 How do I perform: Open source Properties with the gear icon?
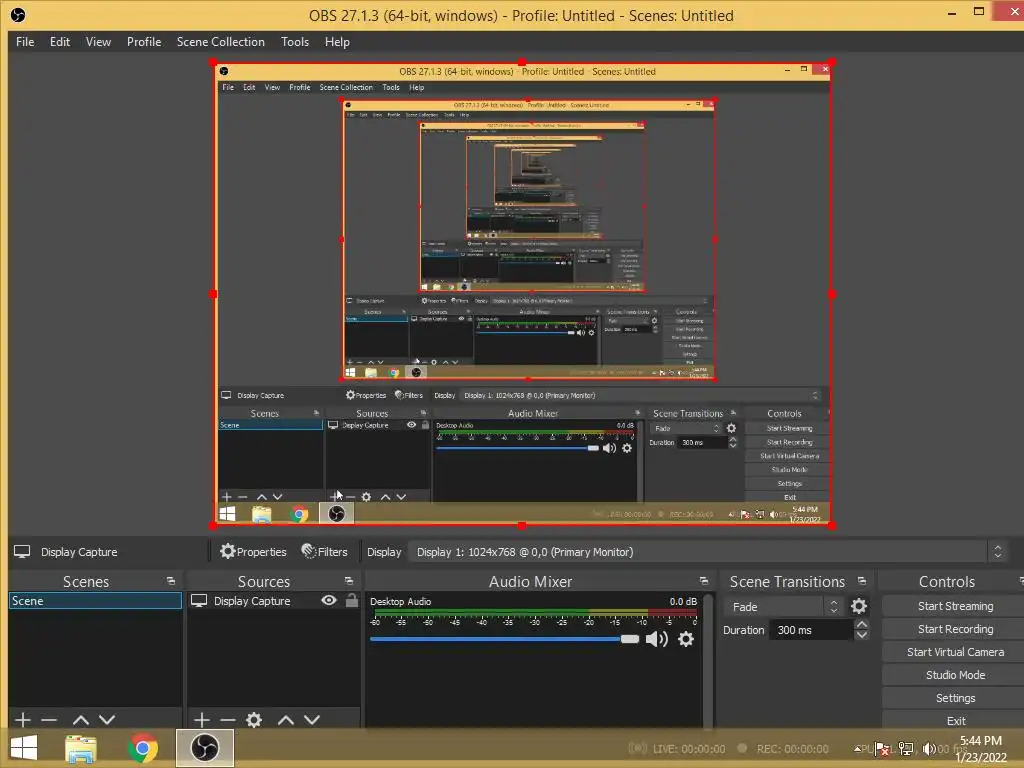[253, 552]
